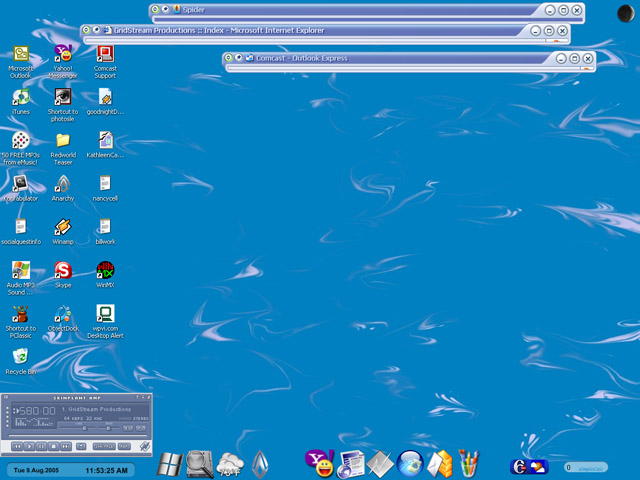
Task: Open the WinMX desktop icon
Action: tap(105, 270)
